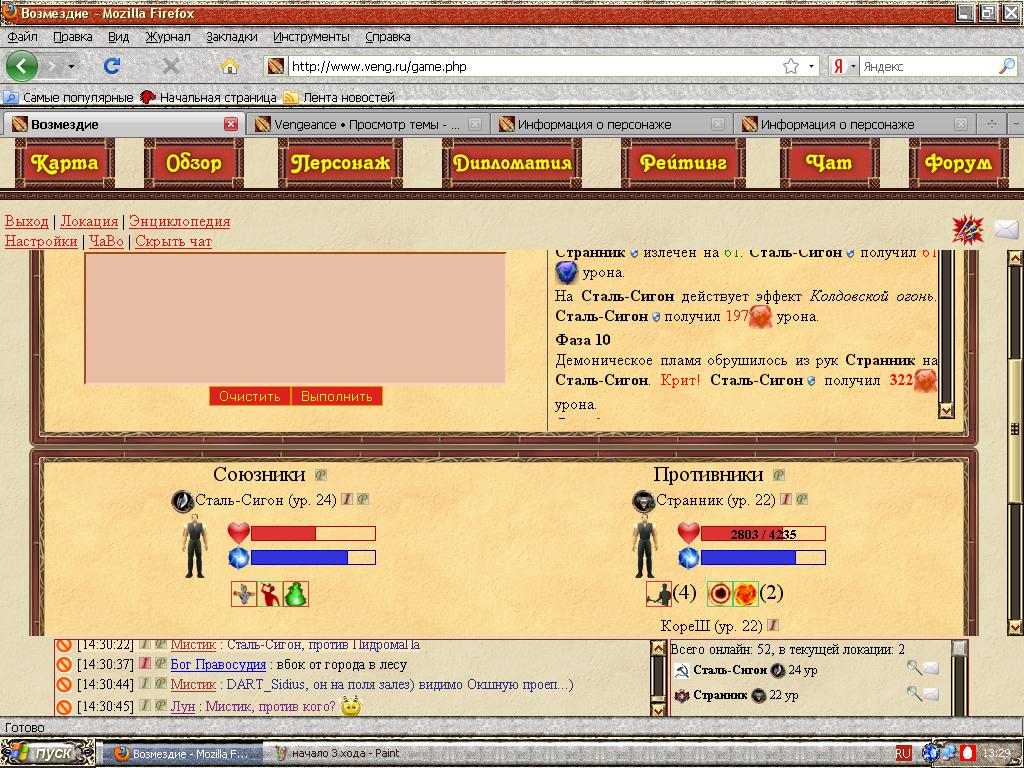
Task: Open the Энциклопедия link
Action: pos(180,221)
